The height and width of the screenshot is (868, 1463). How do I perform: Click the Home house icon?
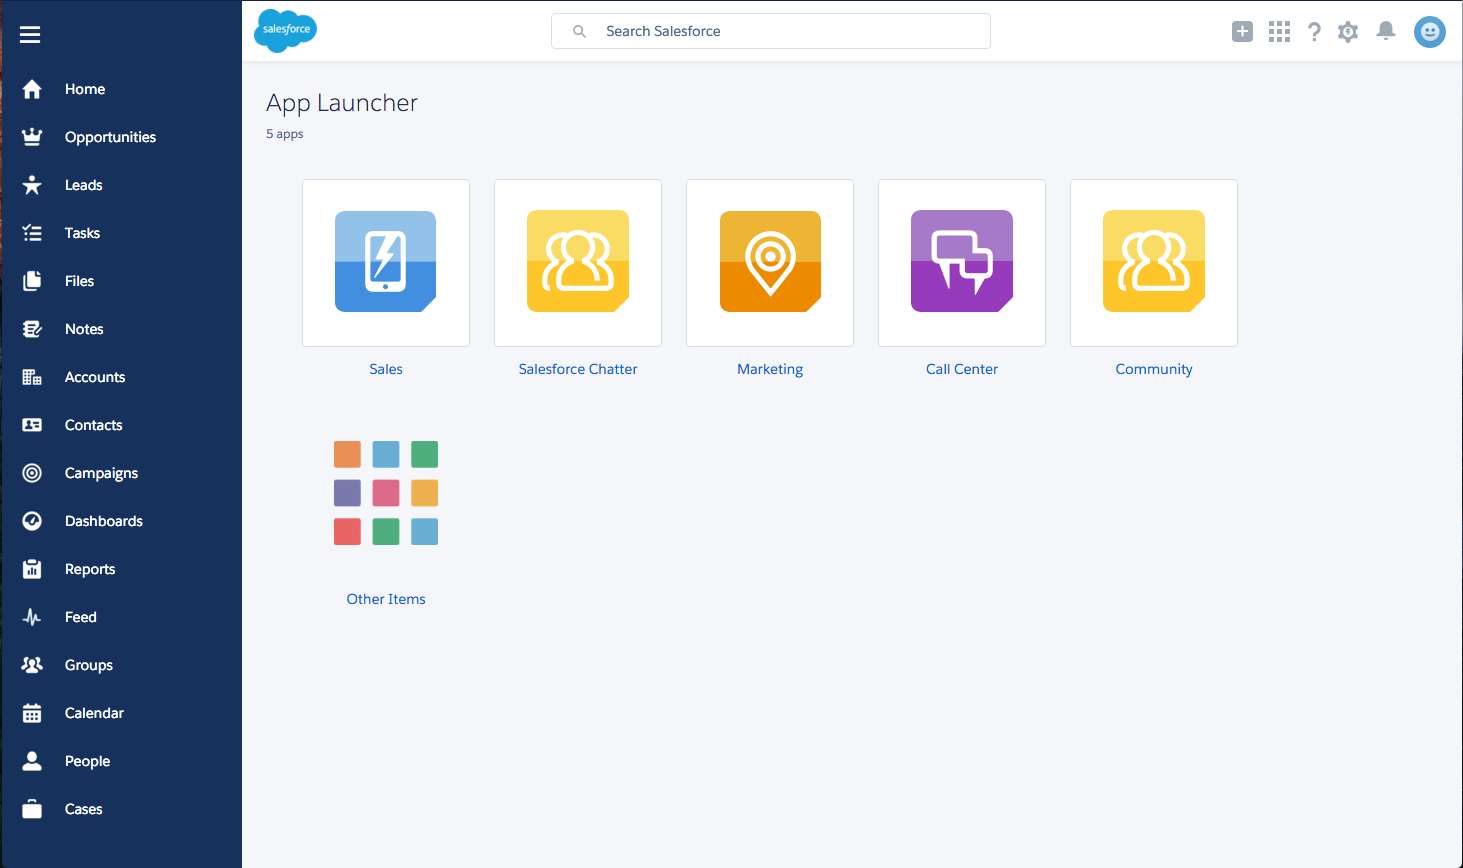coord(32,89)
